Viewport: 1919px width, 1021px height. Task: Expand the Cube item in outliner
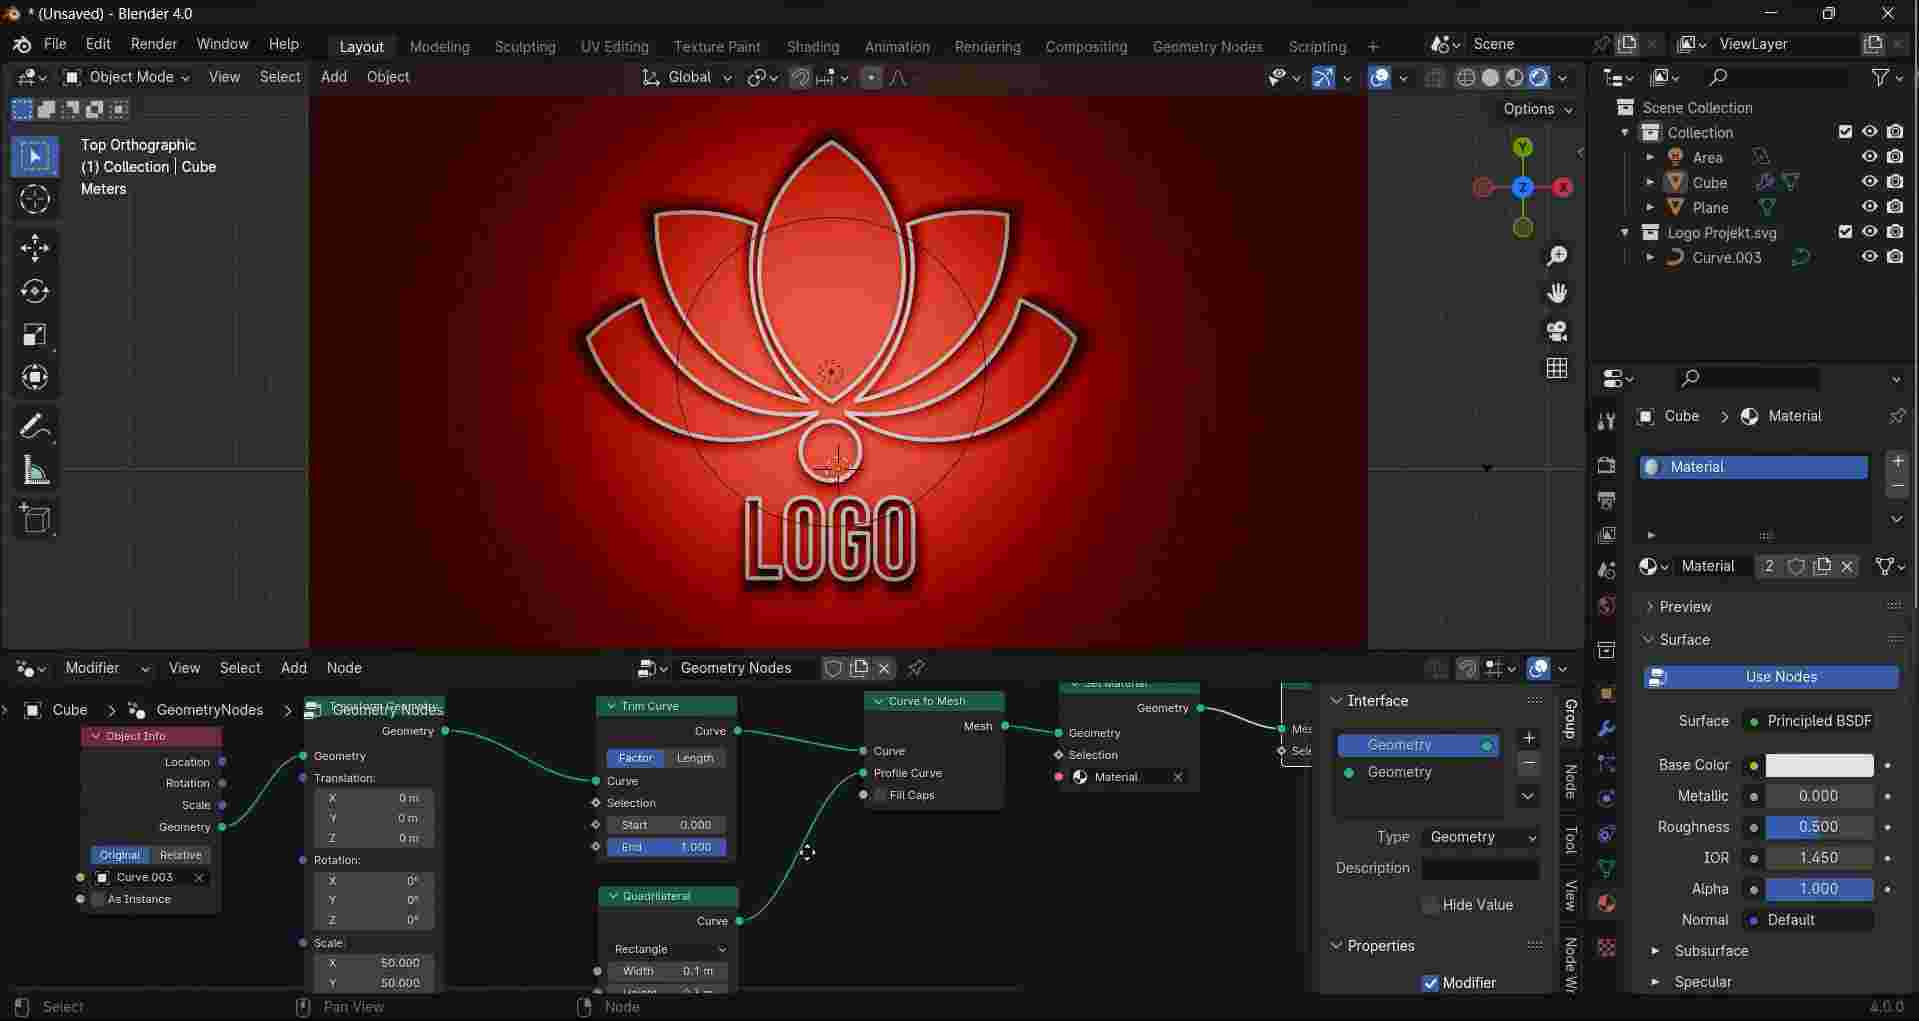click(1650, 182)
